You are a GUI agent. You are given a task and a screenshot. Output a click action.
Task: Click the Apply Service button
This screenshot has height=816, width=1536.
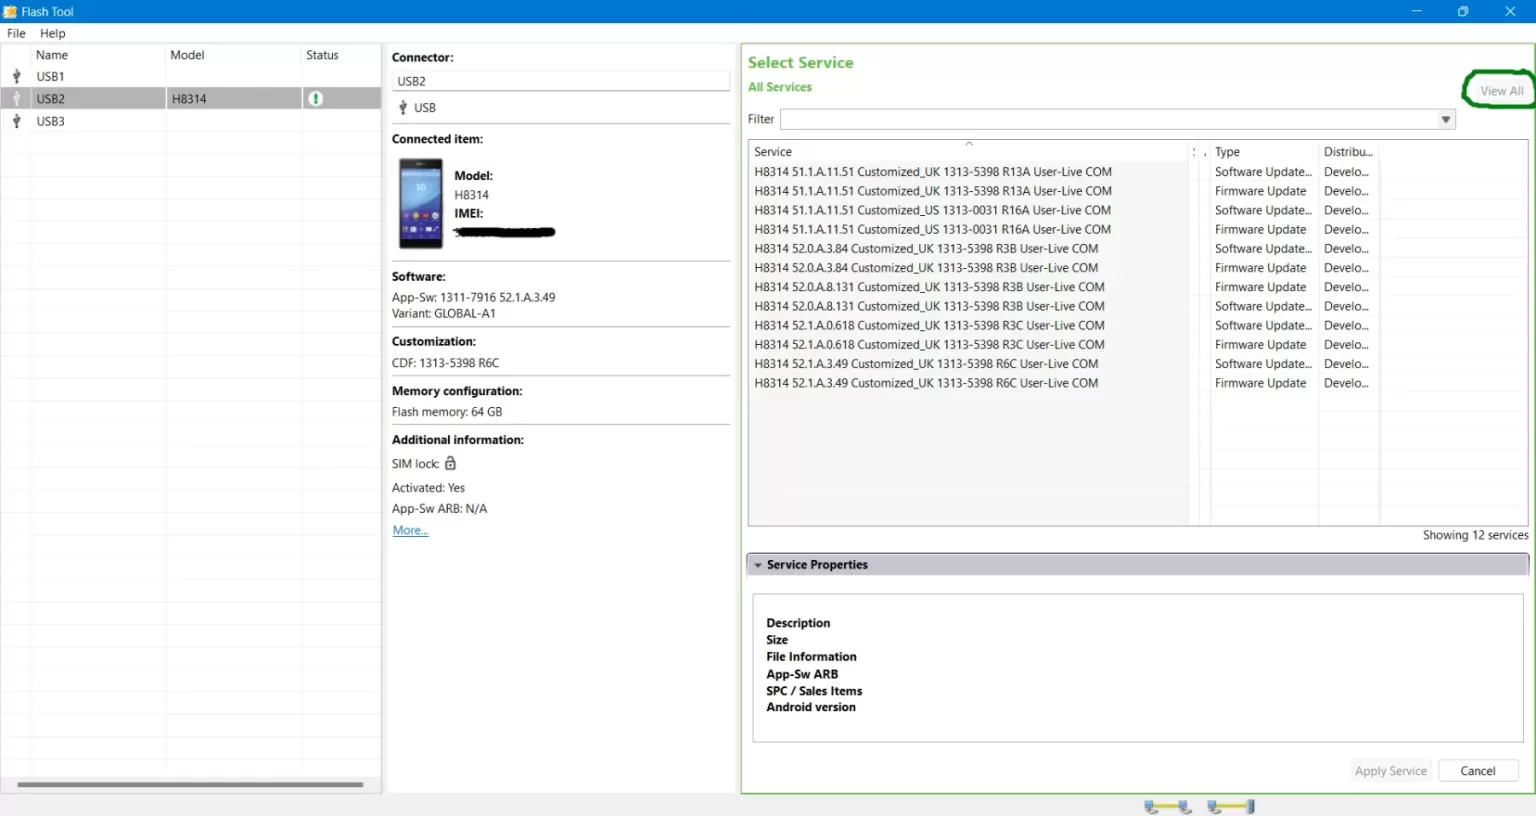1390,771
